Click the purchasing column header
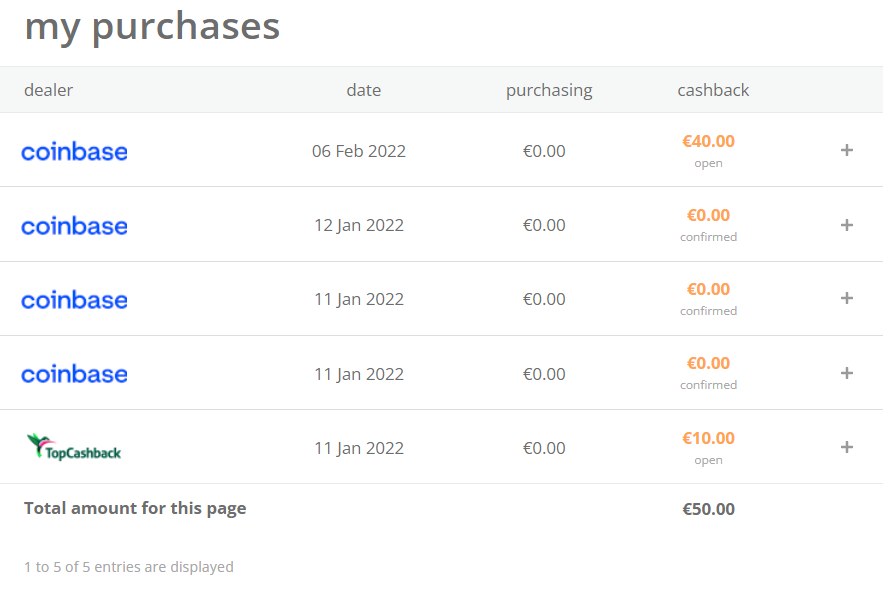 548,90
